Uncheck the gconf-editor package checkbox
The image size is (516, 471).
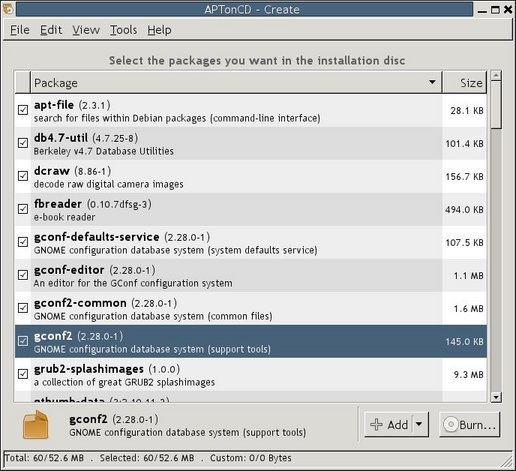[23, 275]
